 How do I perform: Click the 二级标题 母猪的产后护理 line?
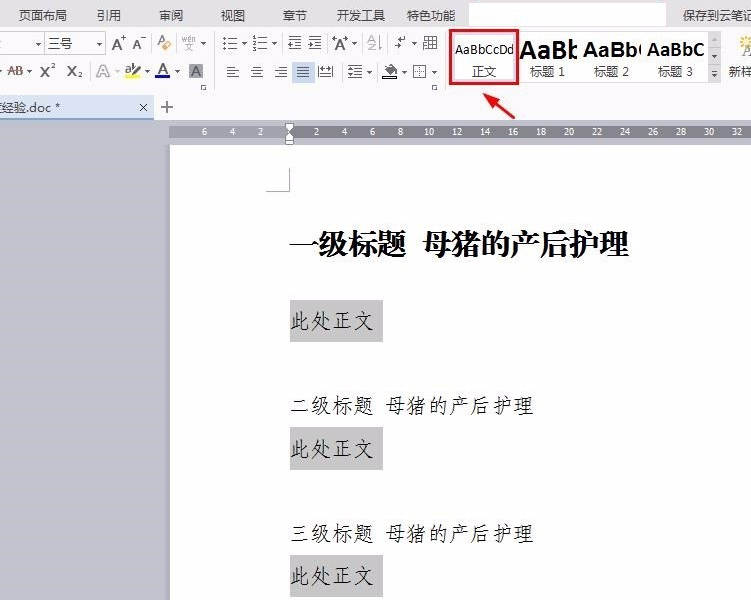coord(411,406)
